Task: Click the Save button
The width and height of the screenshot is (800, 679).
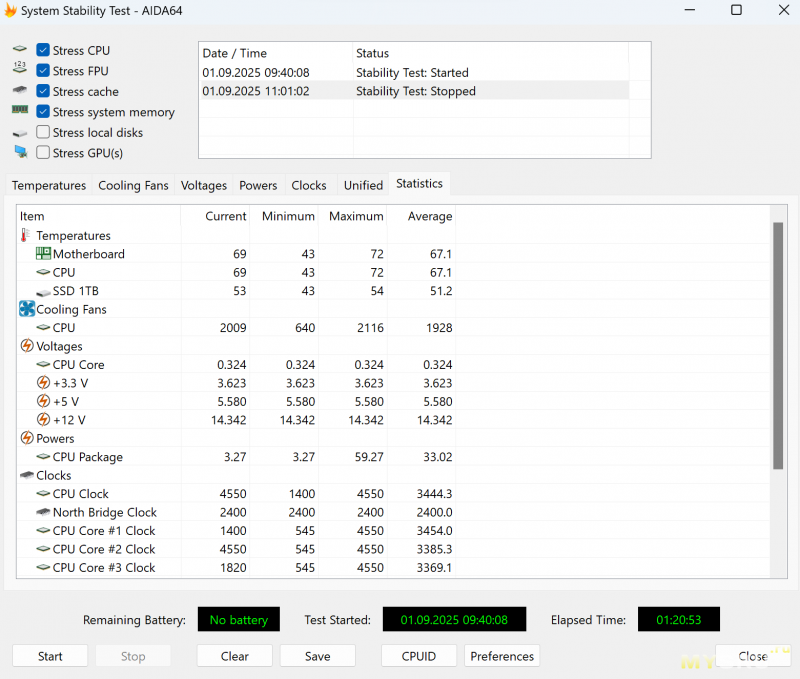Action: coord(317,656)
